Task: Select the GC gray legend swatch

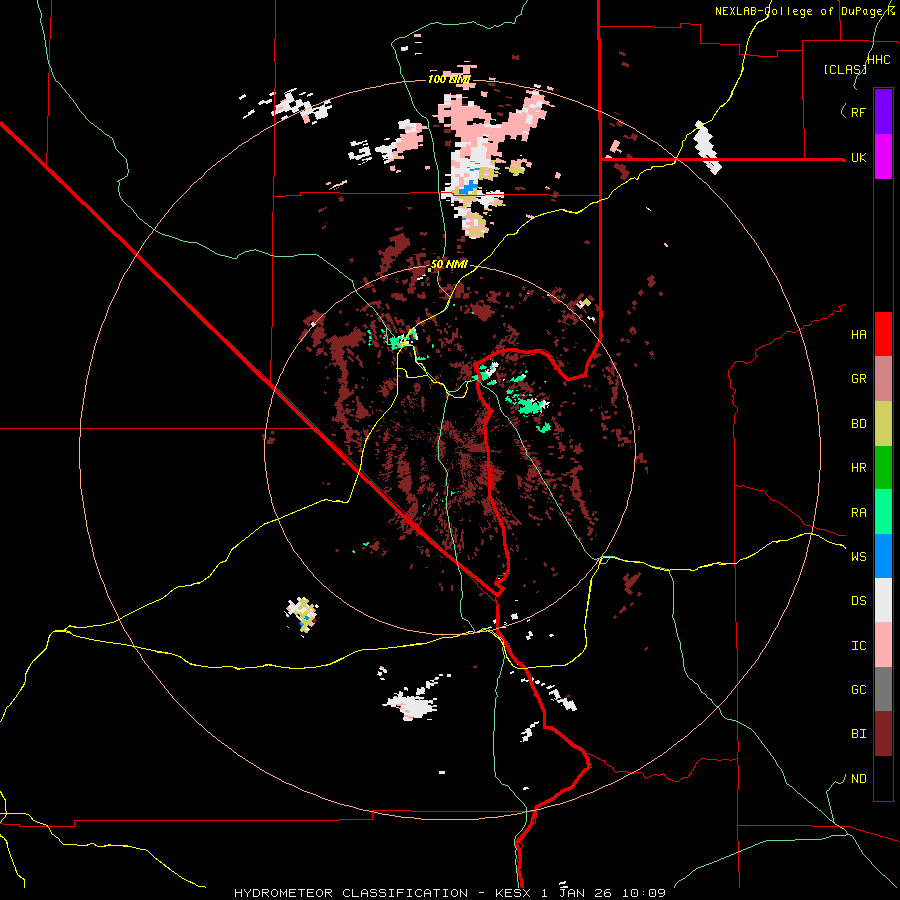Action: pos(883,689)
